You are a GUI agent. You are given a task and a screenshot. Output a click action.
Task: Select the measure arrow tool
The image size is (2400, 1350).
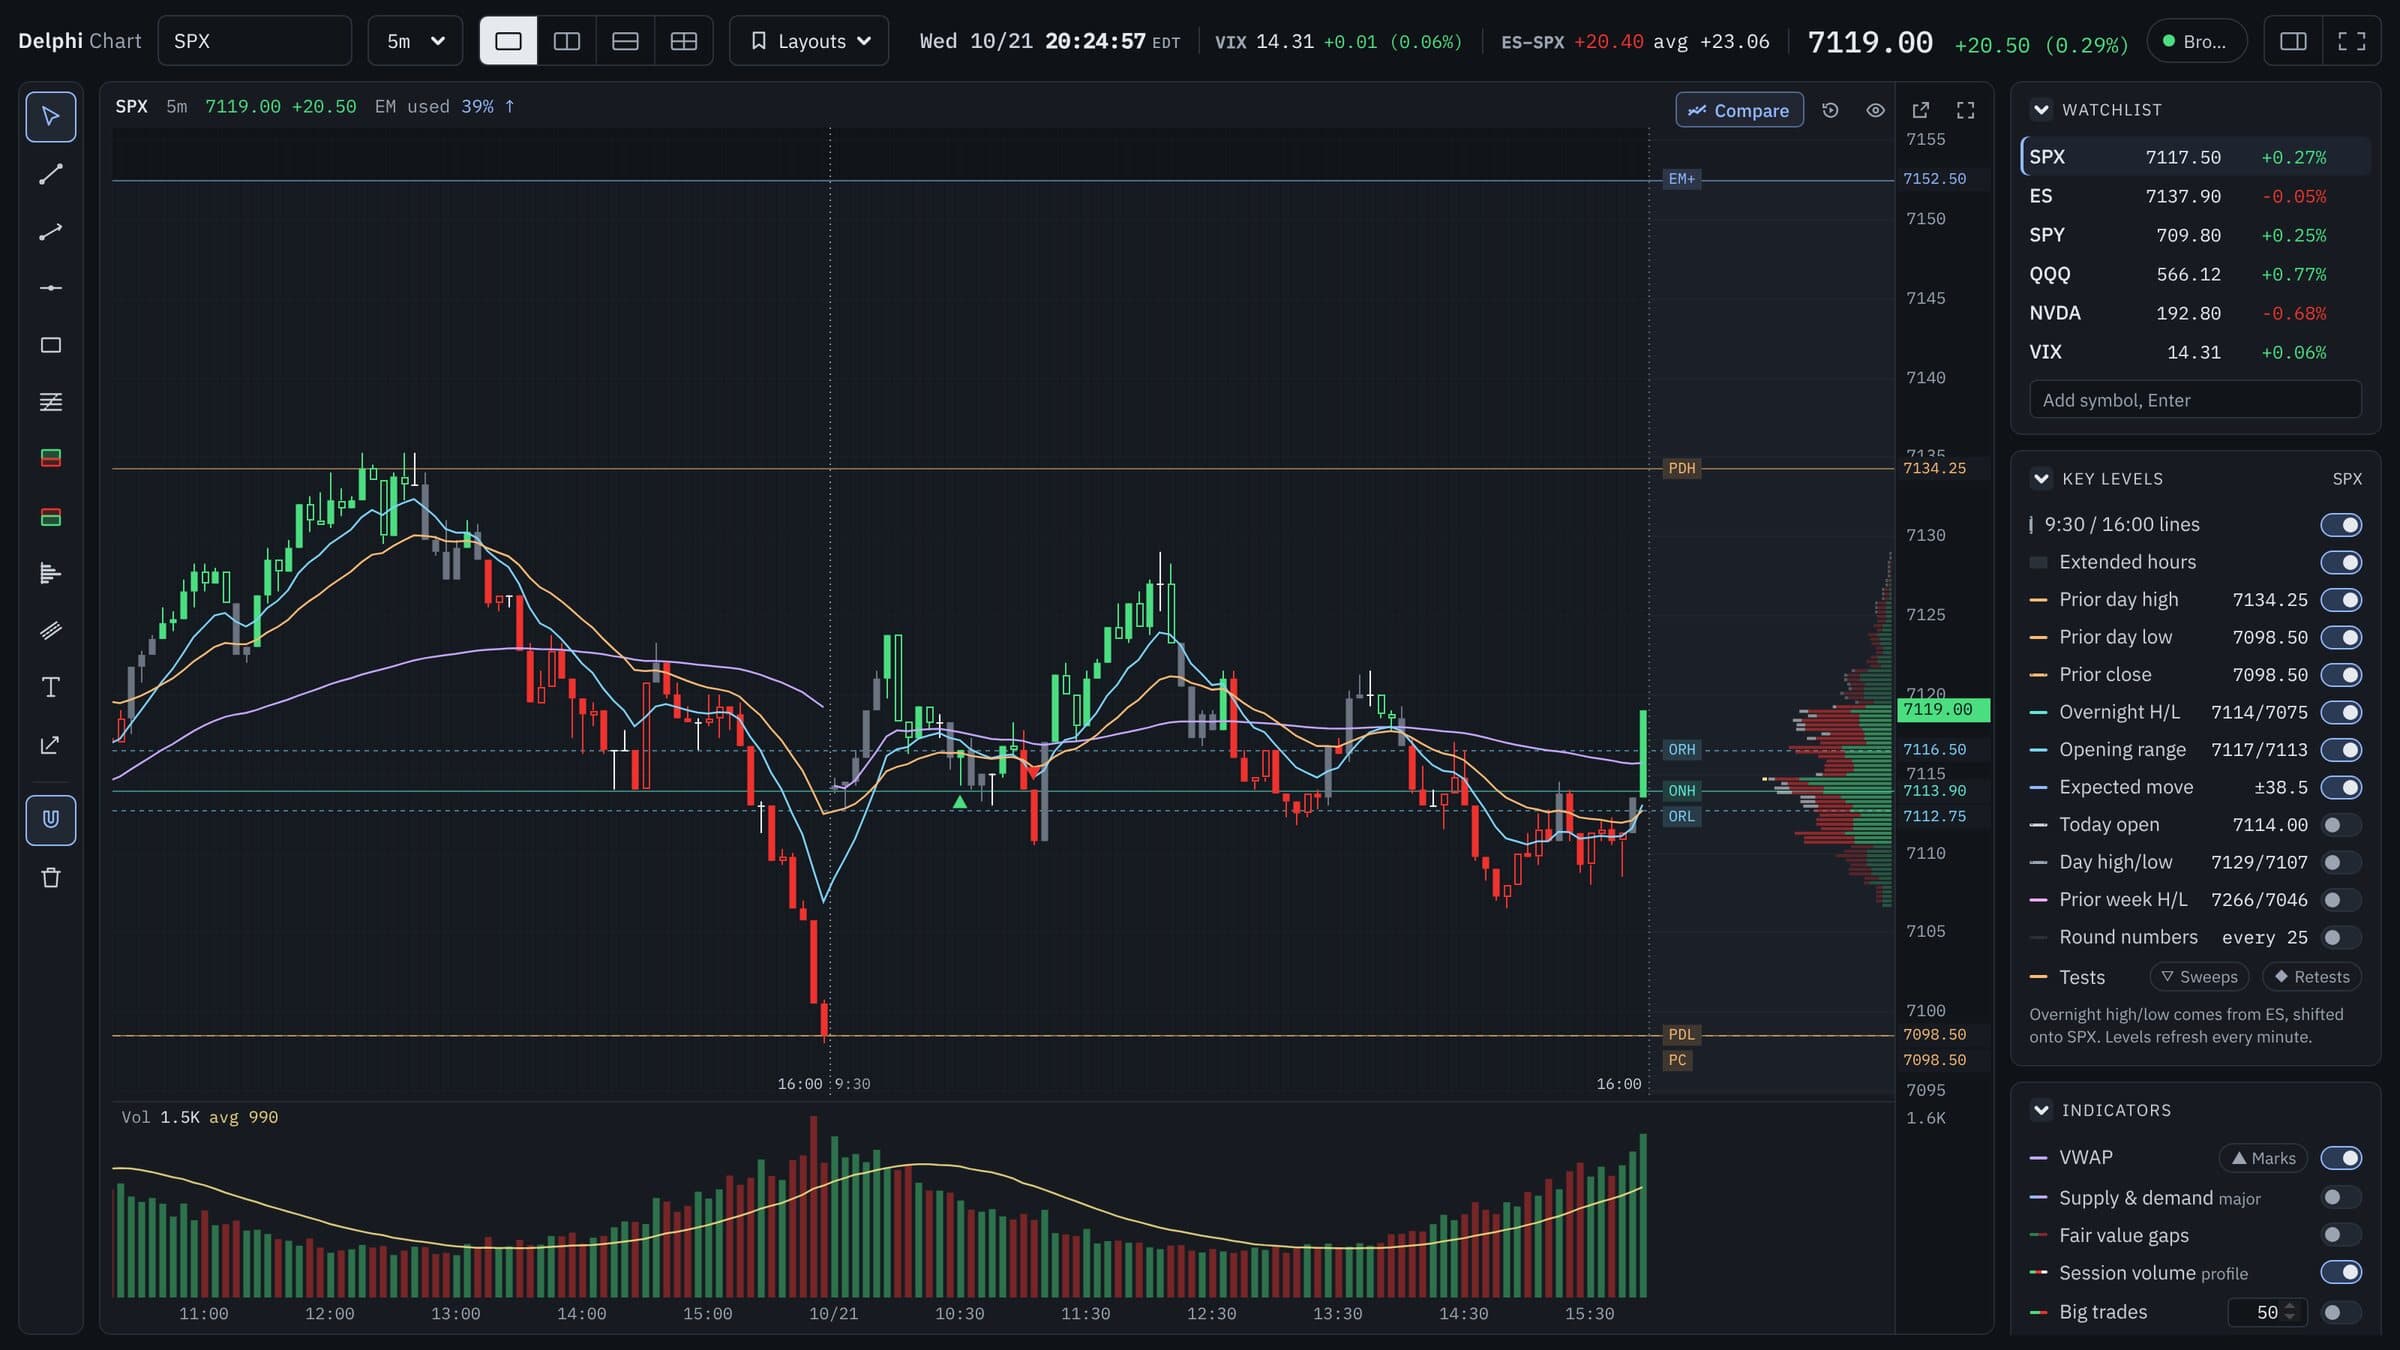click(x=50, y=745)
